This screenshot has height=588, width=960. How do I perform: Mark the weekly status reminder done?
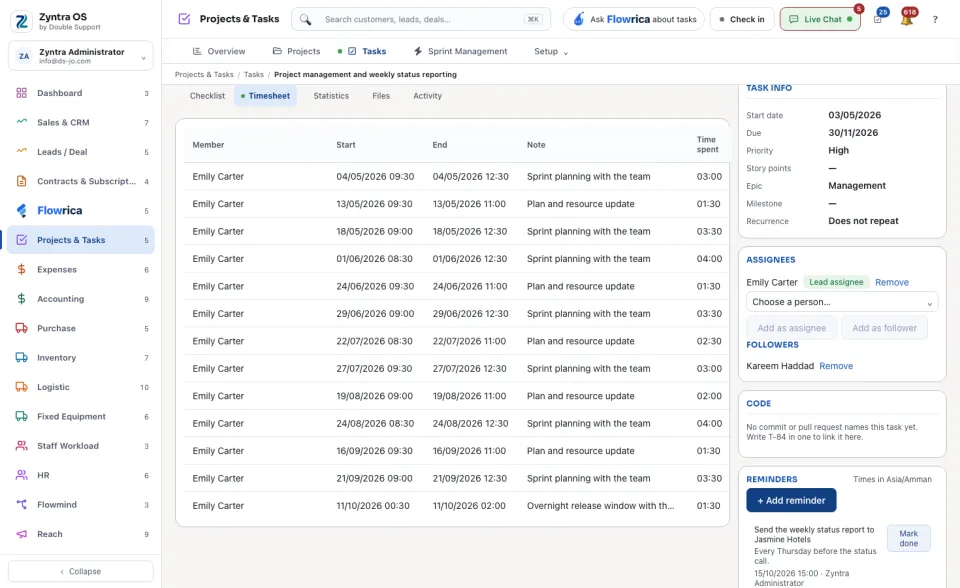pos(909,538)
